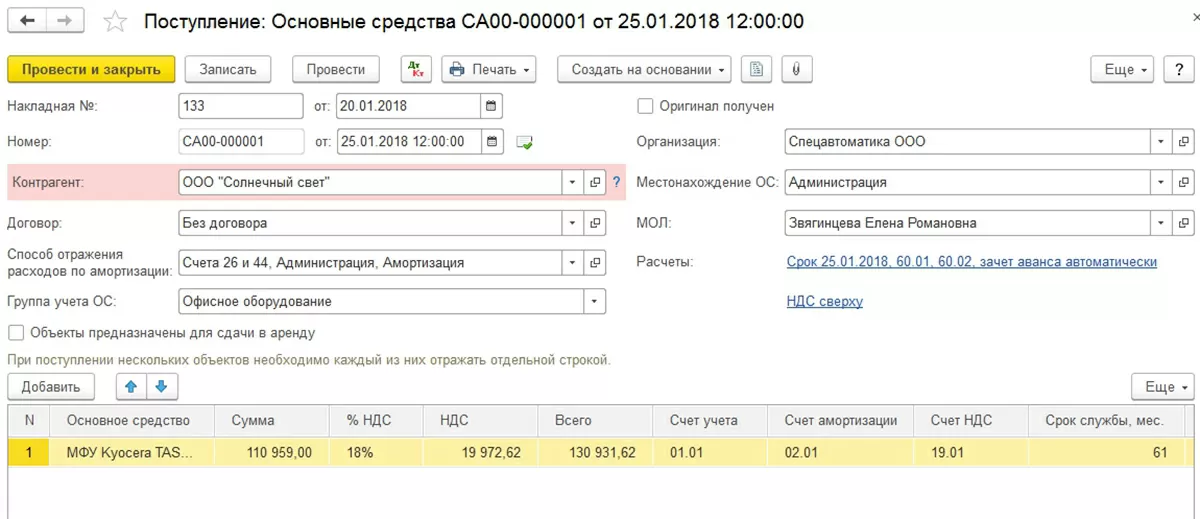Open the Способ отражения расходов item icon

(595, 263)
